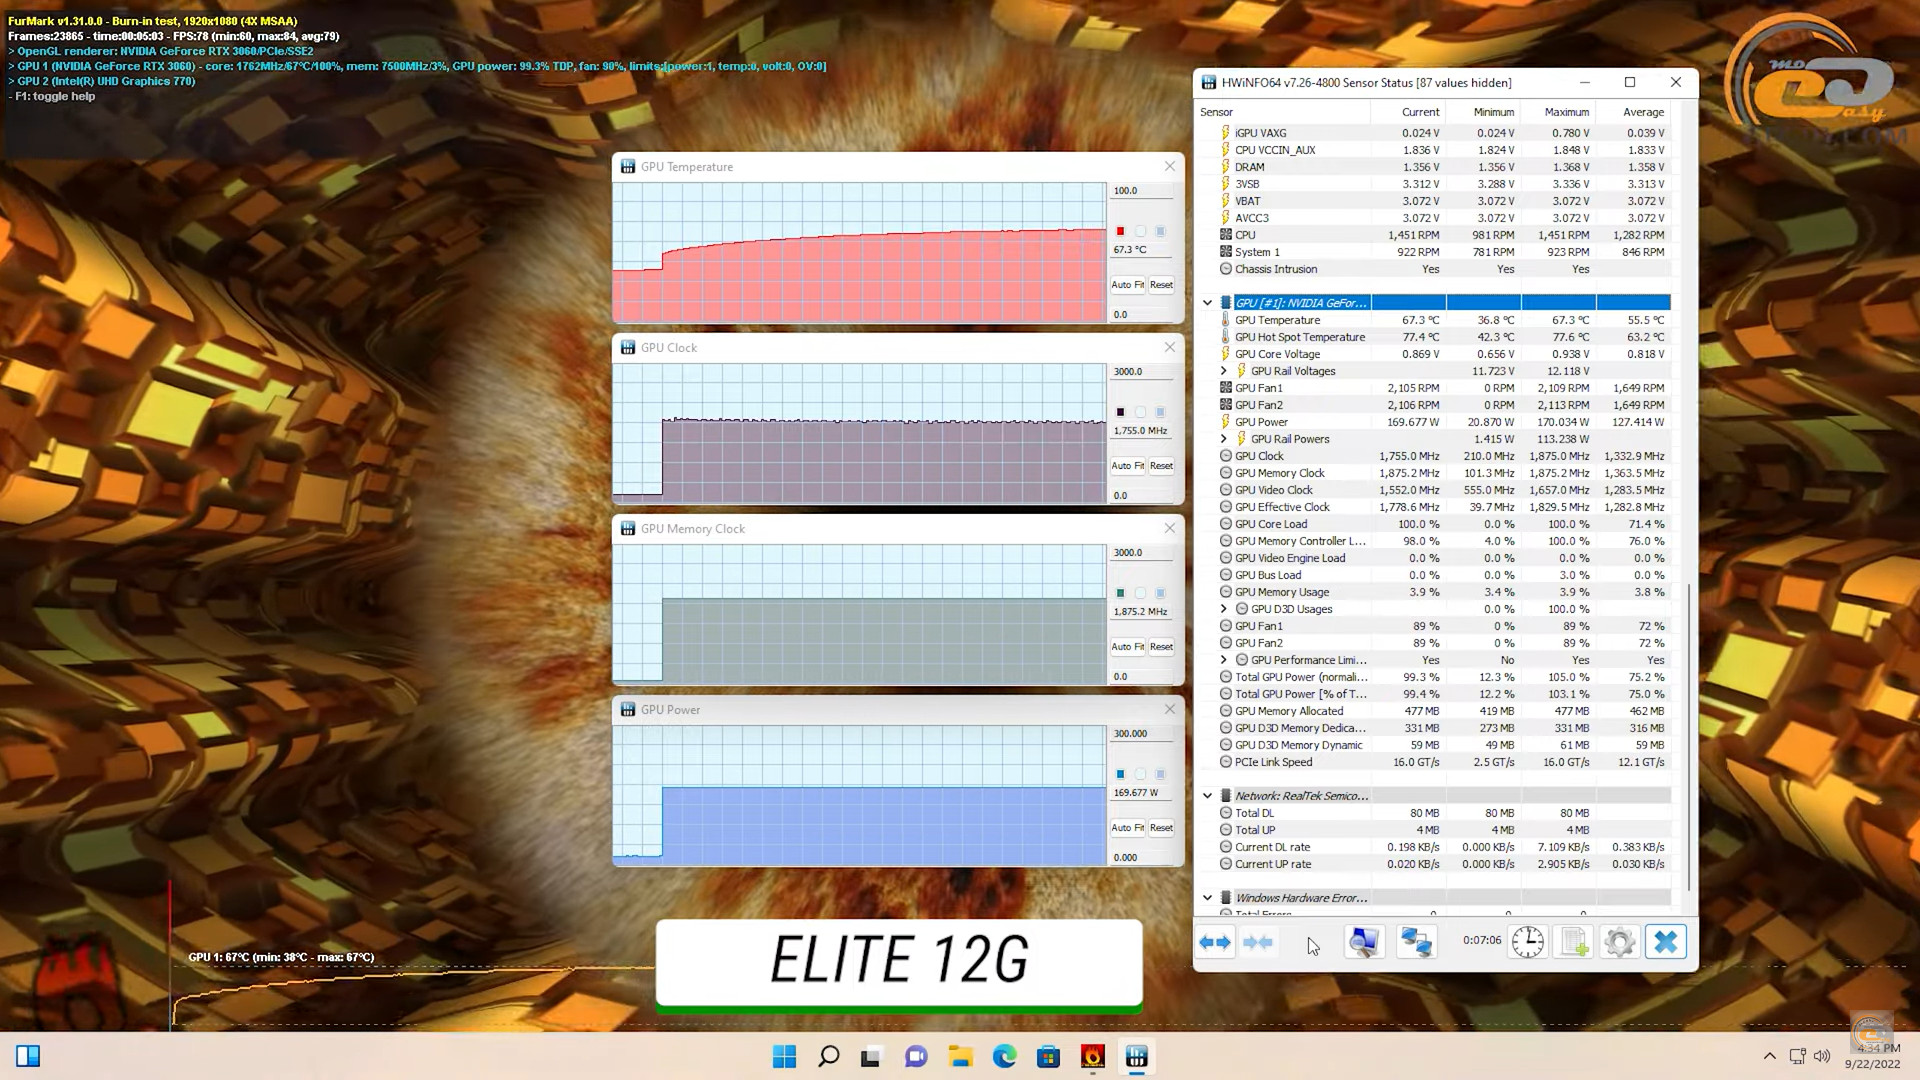Edit the 100.0 max field in GPU Temperature graph

(x=1142, y=190)
